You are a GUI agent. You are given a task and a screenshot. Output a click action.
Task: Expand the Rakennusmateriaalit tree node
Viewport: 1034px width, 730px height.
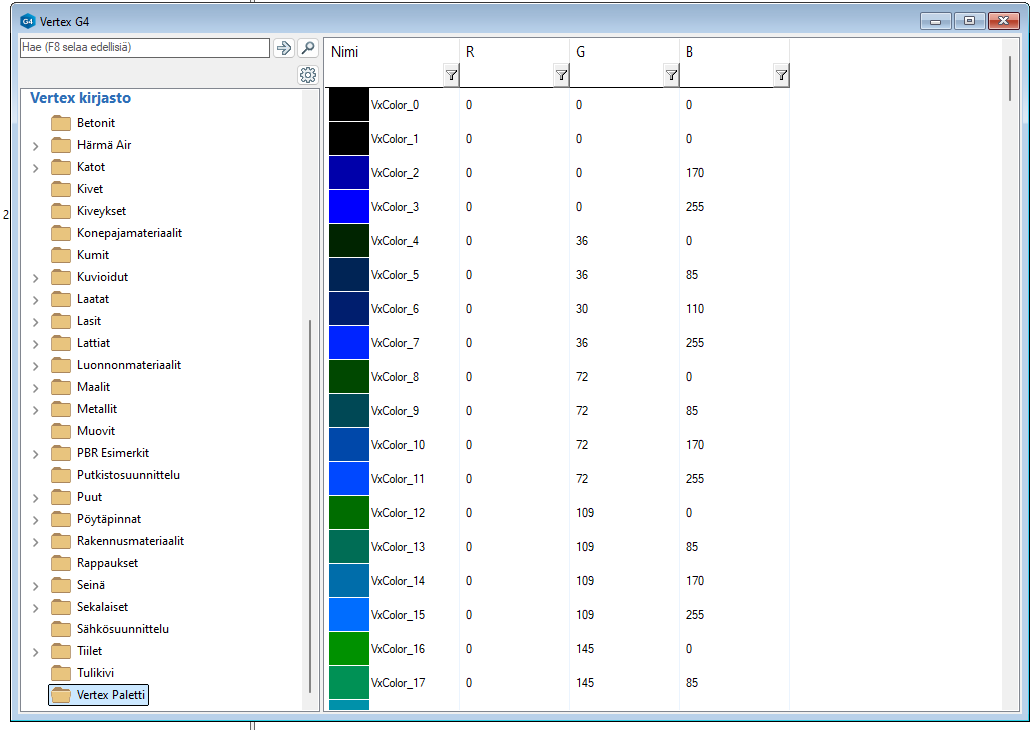pos(36,542)
